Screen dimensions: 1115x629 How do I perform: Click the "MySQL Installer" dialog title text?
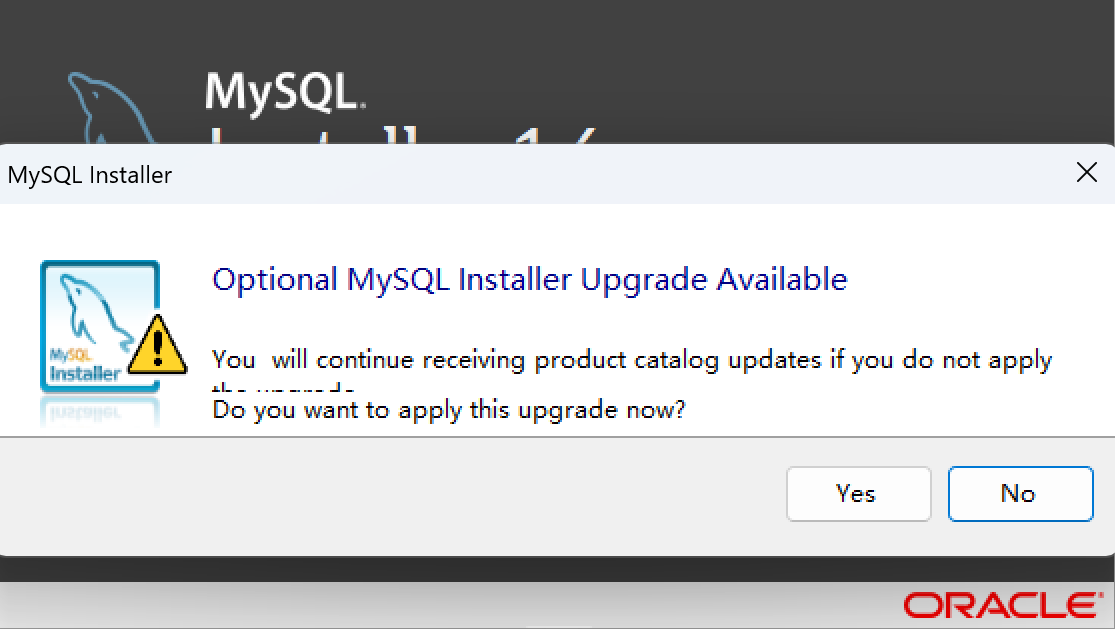pos(90,175)
